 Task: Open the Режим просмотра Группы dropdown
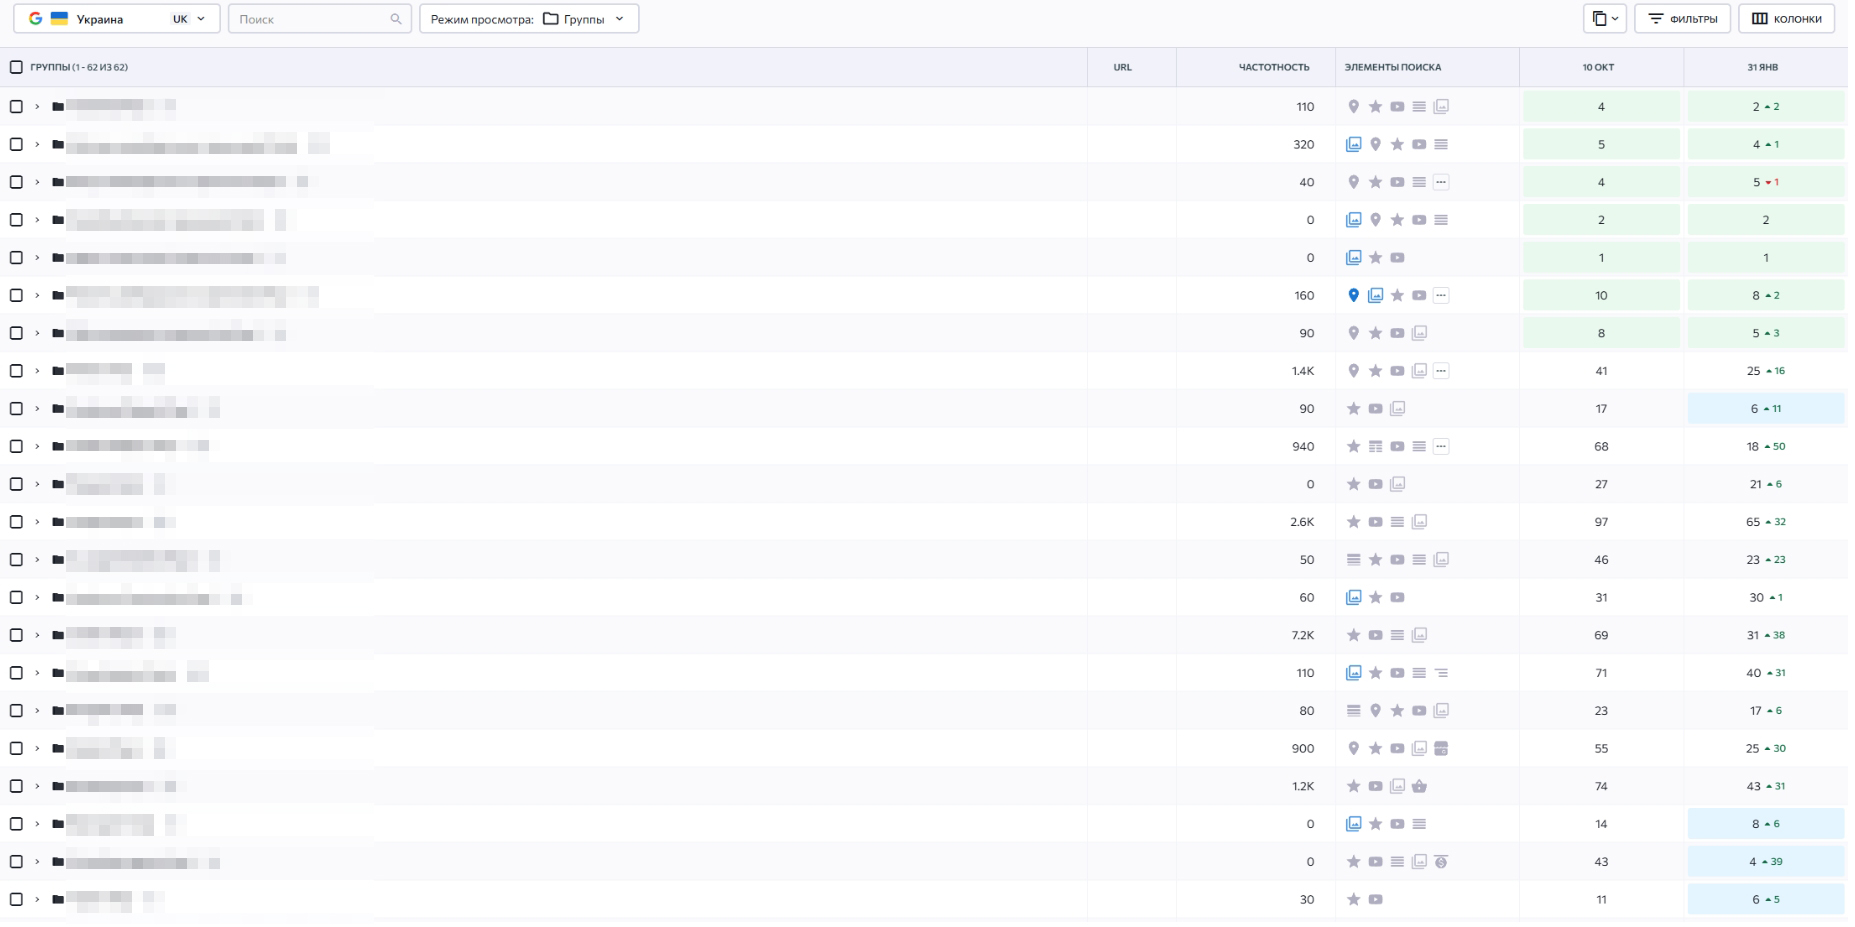528,19
